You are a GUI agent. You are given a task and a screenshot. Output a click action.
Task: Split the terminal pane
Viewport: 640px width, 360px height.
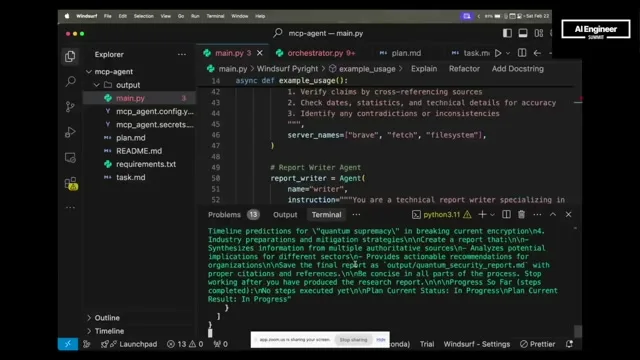pyautogui.click(x=506, y=215)
